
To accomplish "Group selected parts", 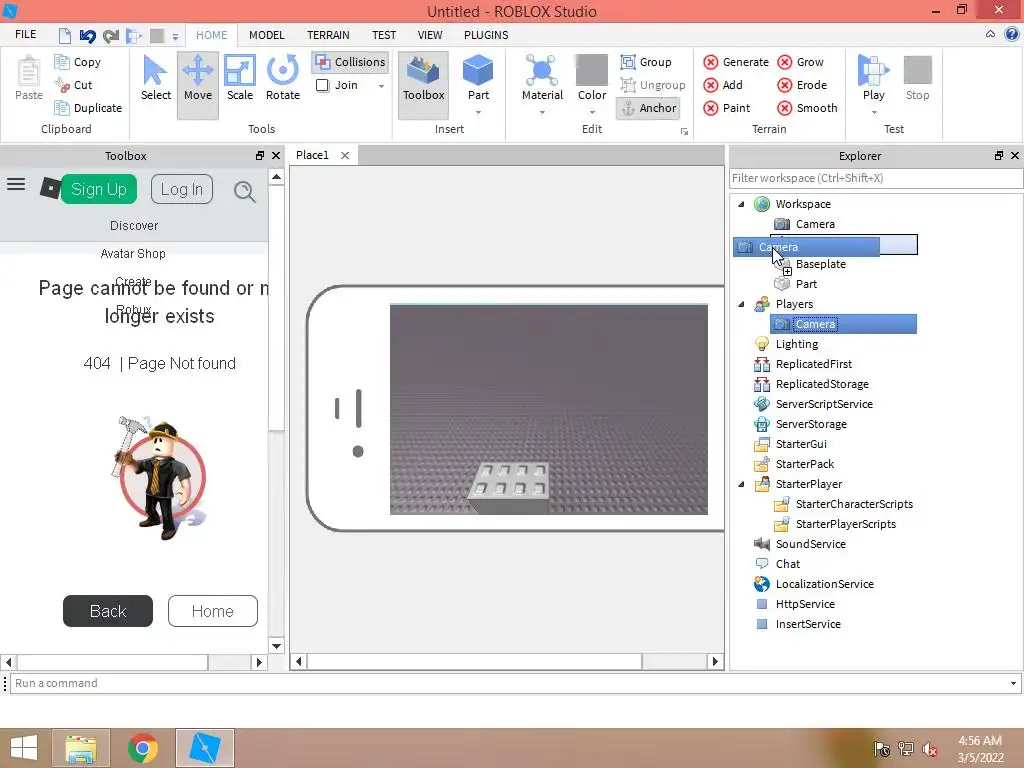I will tap(646, 62).
